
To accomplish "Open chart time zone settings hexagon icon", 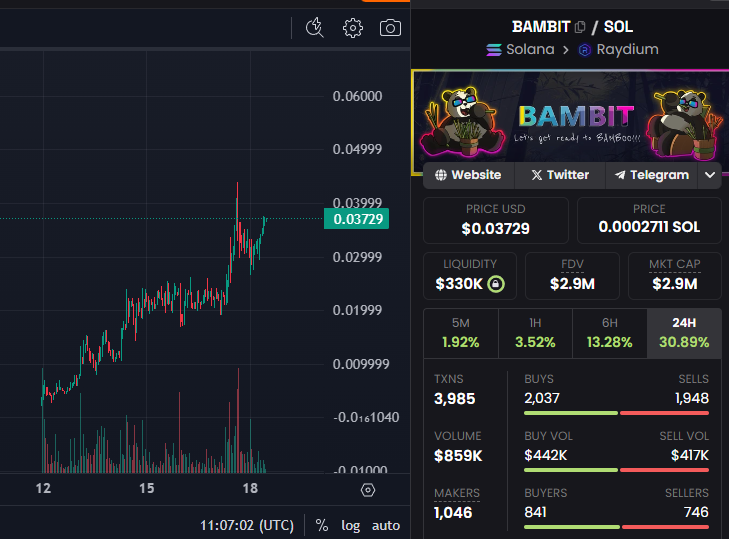I will pos(368,490).
